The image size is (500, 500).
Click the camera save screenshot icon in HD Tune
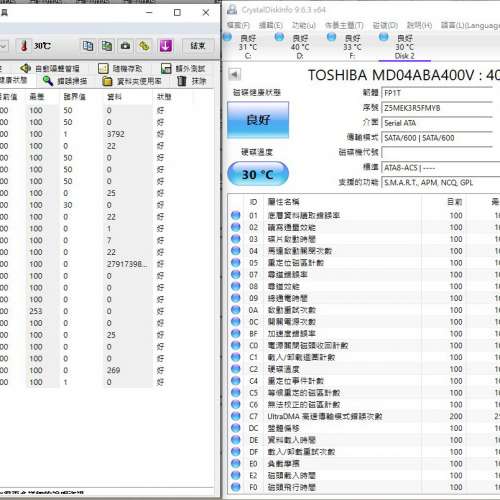(126, 46)
